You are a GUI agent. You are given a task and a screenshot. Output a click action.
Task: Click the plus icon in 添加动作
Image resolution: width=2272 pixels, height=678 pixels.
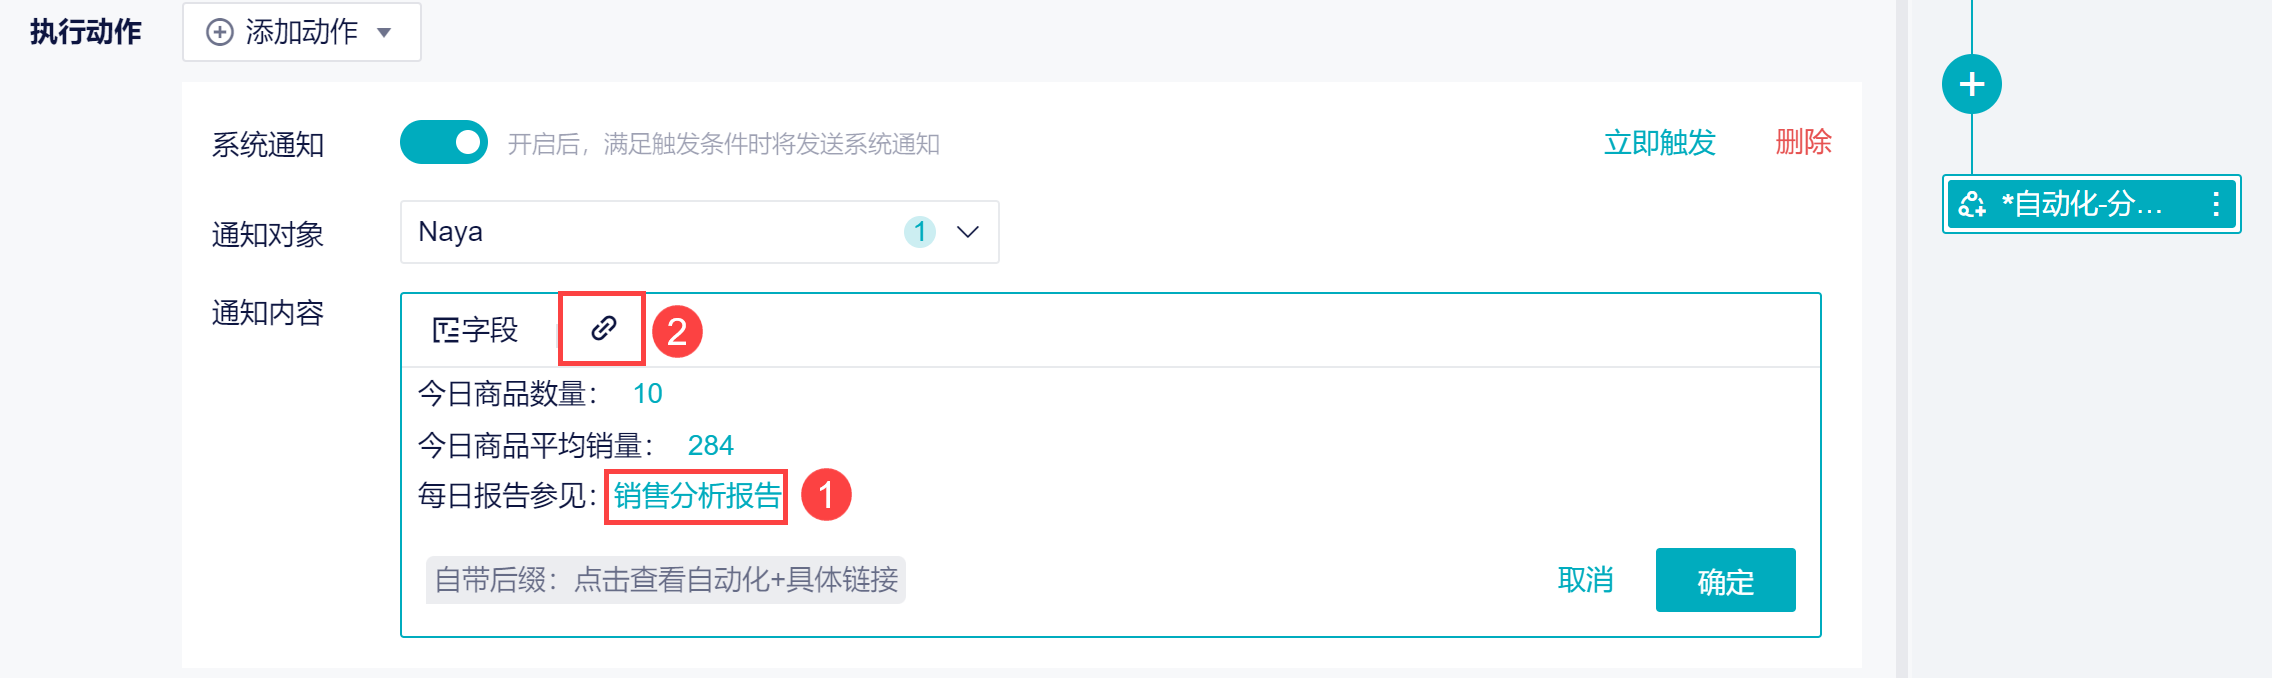(x=219, y=32)
